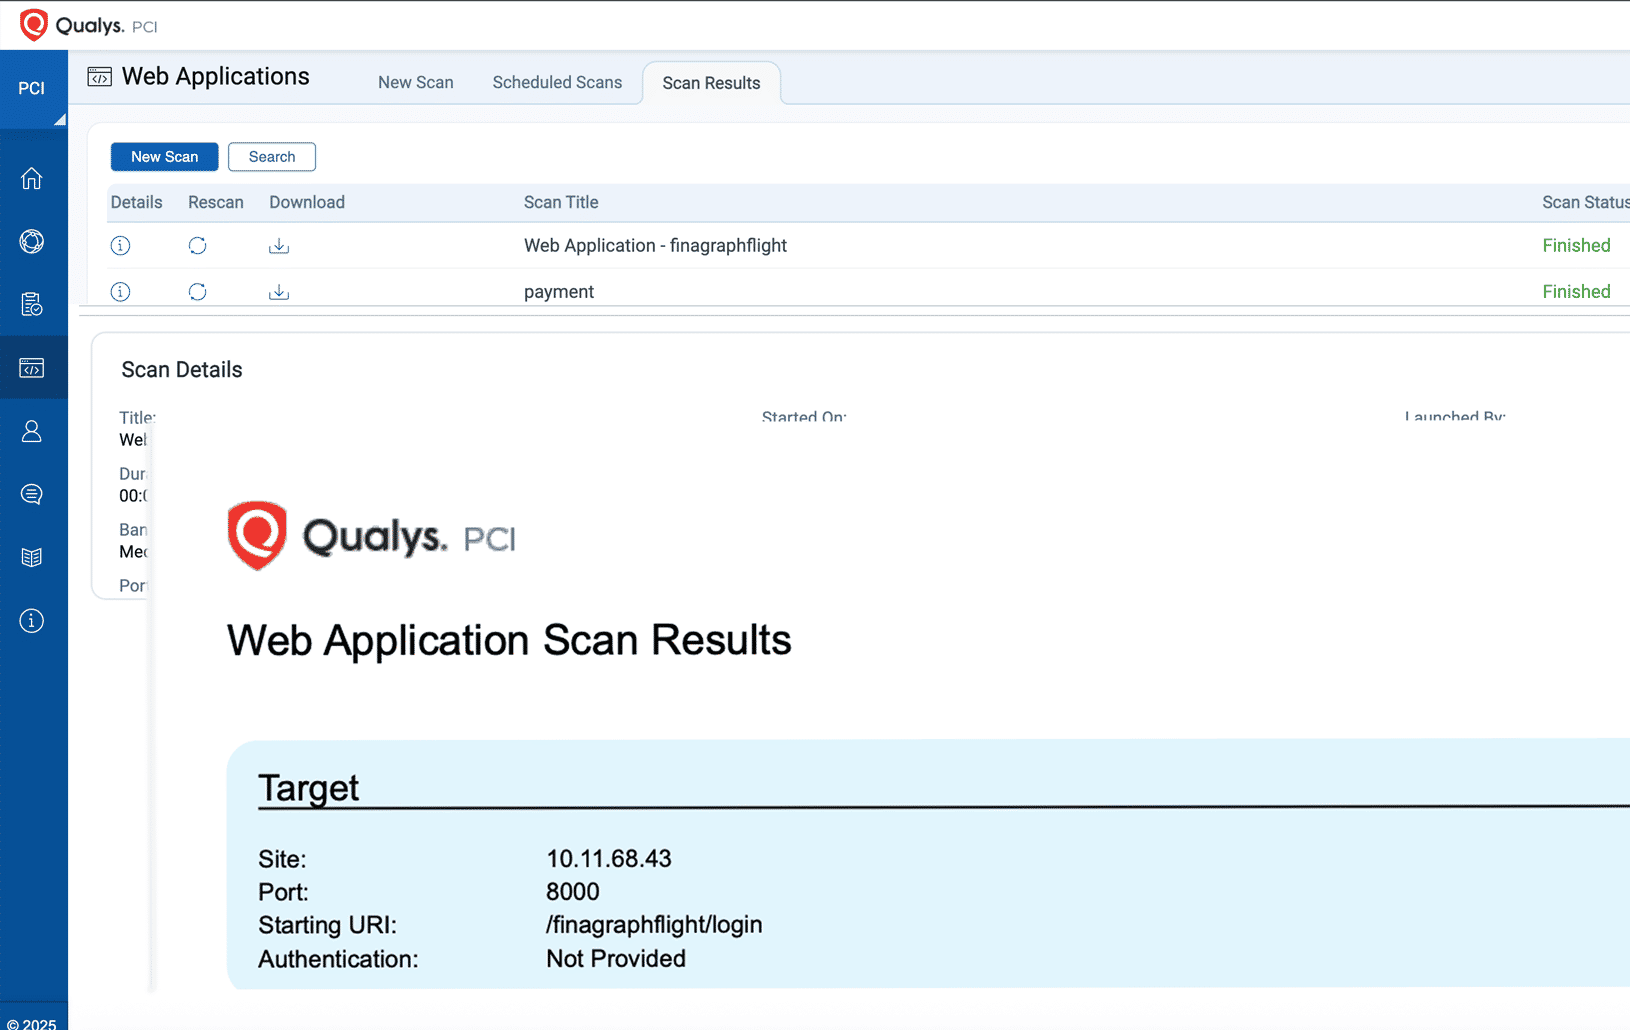Open the network scan sidebar icon

[x=32, y=241]
